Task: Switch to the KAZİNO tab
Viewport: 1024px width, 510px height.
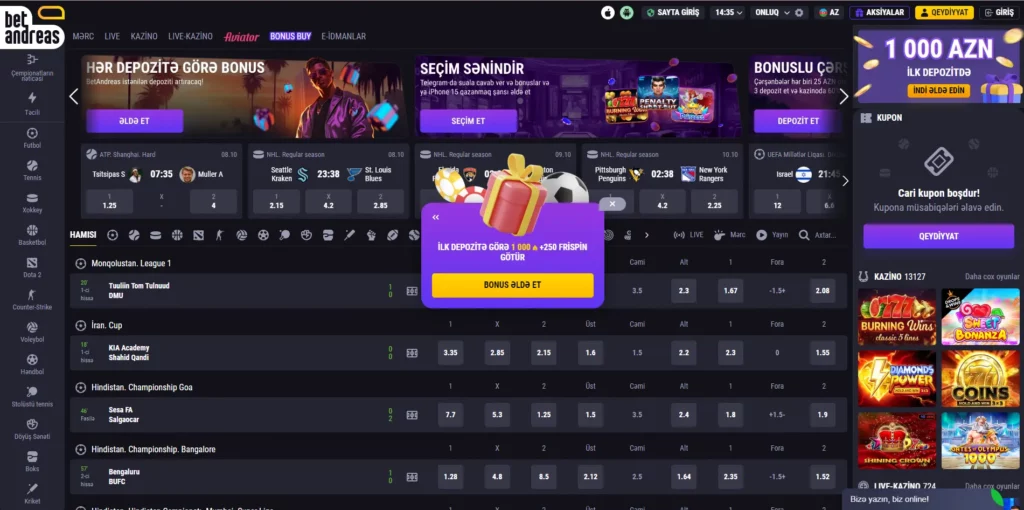Action: click(144, 37)
